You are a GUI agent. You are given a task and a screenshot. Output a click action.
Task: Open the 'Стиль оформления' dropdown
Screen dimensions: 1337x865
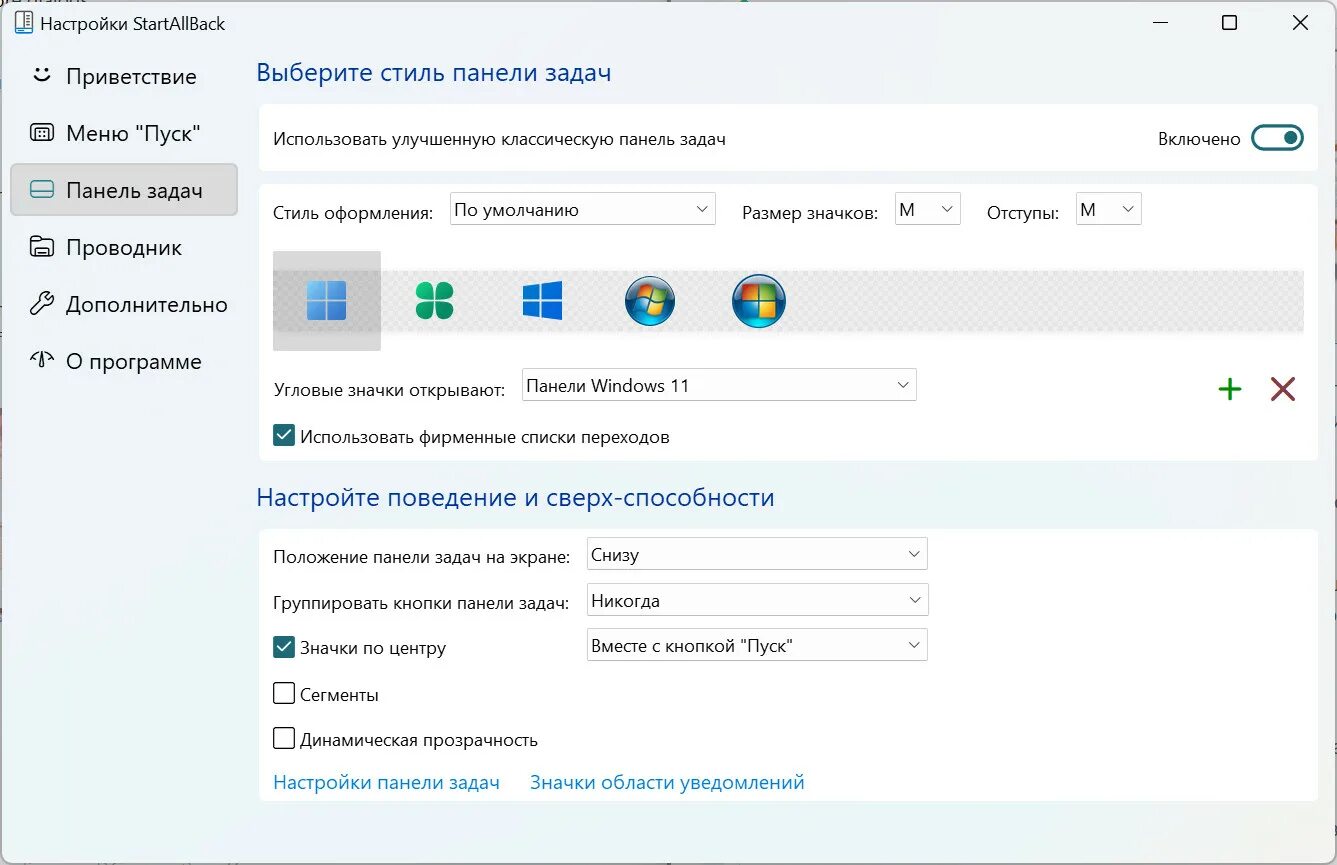click(583, 209)
